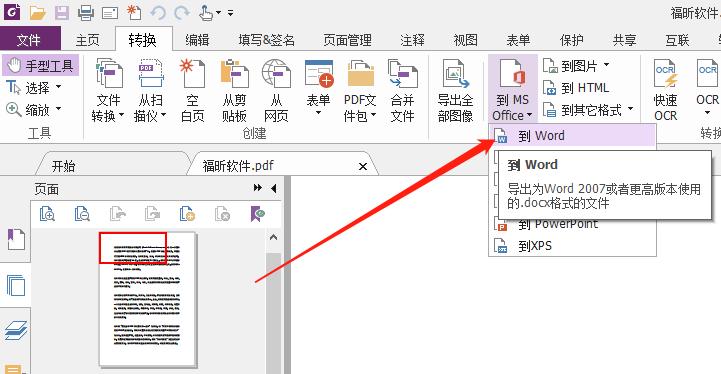Switch to the 编辑 ribbon tab
The width and height of the screenshot is (721, 374).
click(x=198, y=40)
